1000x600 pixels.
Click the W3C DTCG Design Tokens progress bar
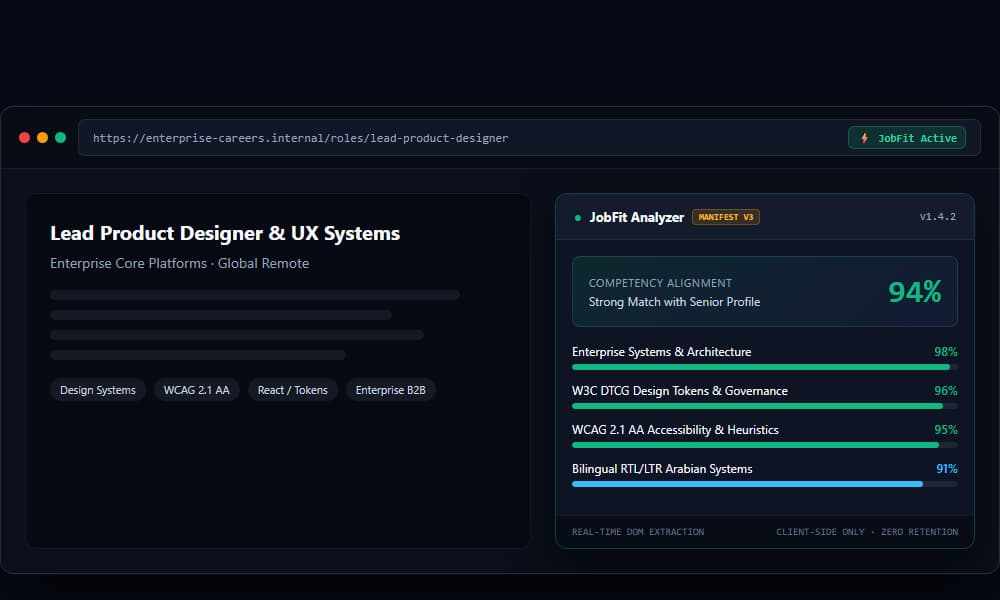pos(765,406)
